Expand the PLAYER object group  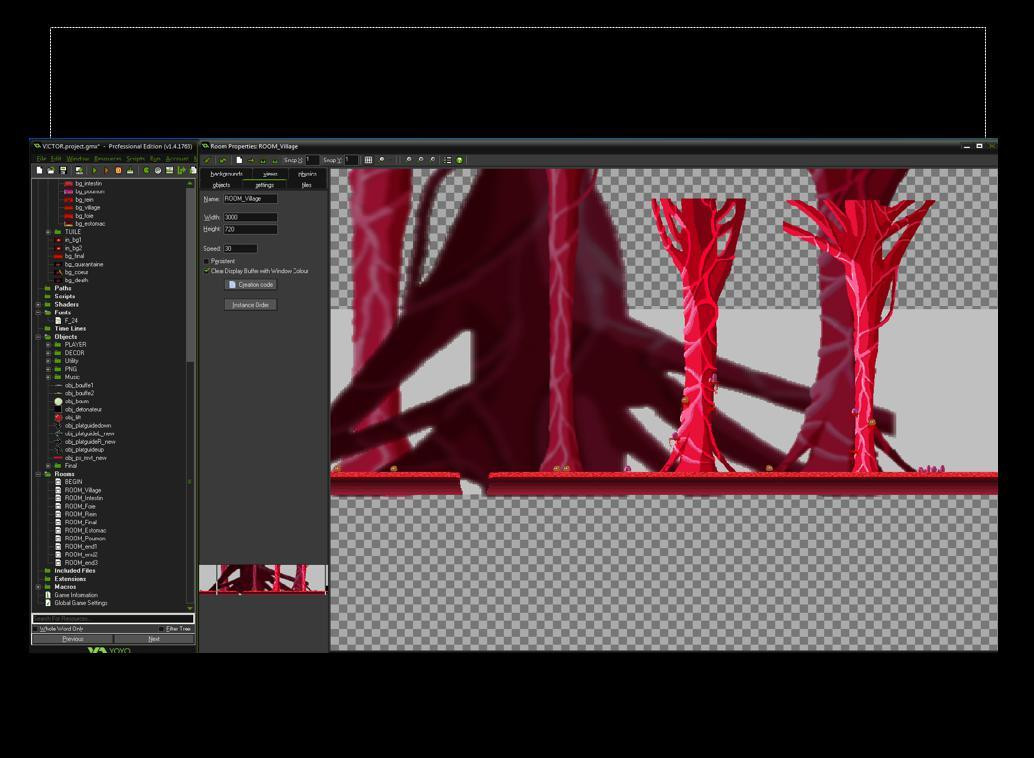pyautogui.click(x=48, y=345)
